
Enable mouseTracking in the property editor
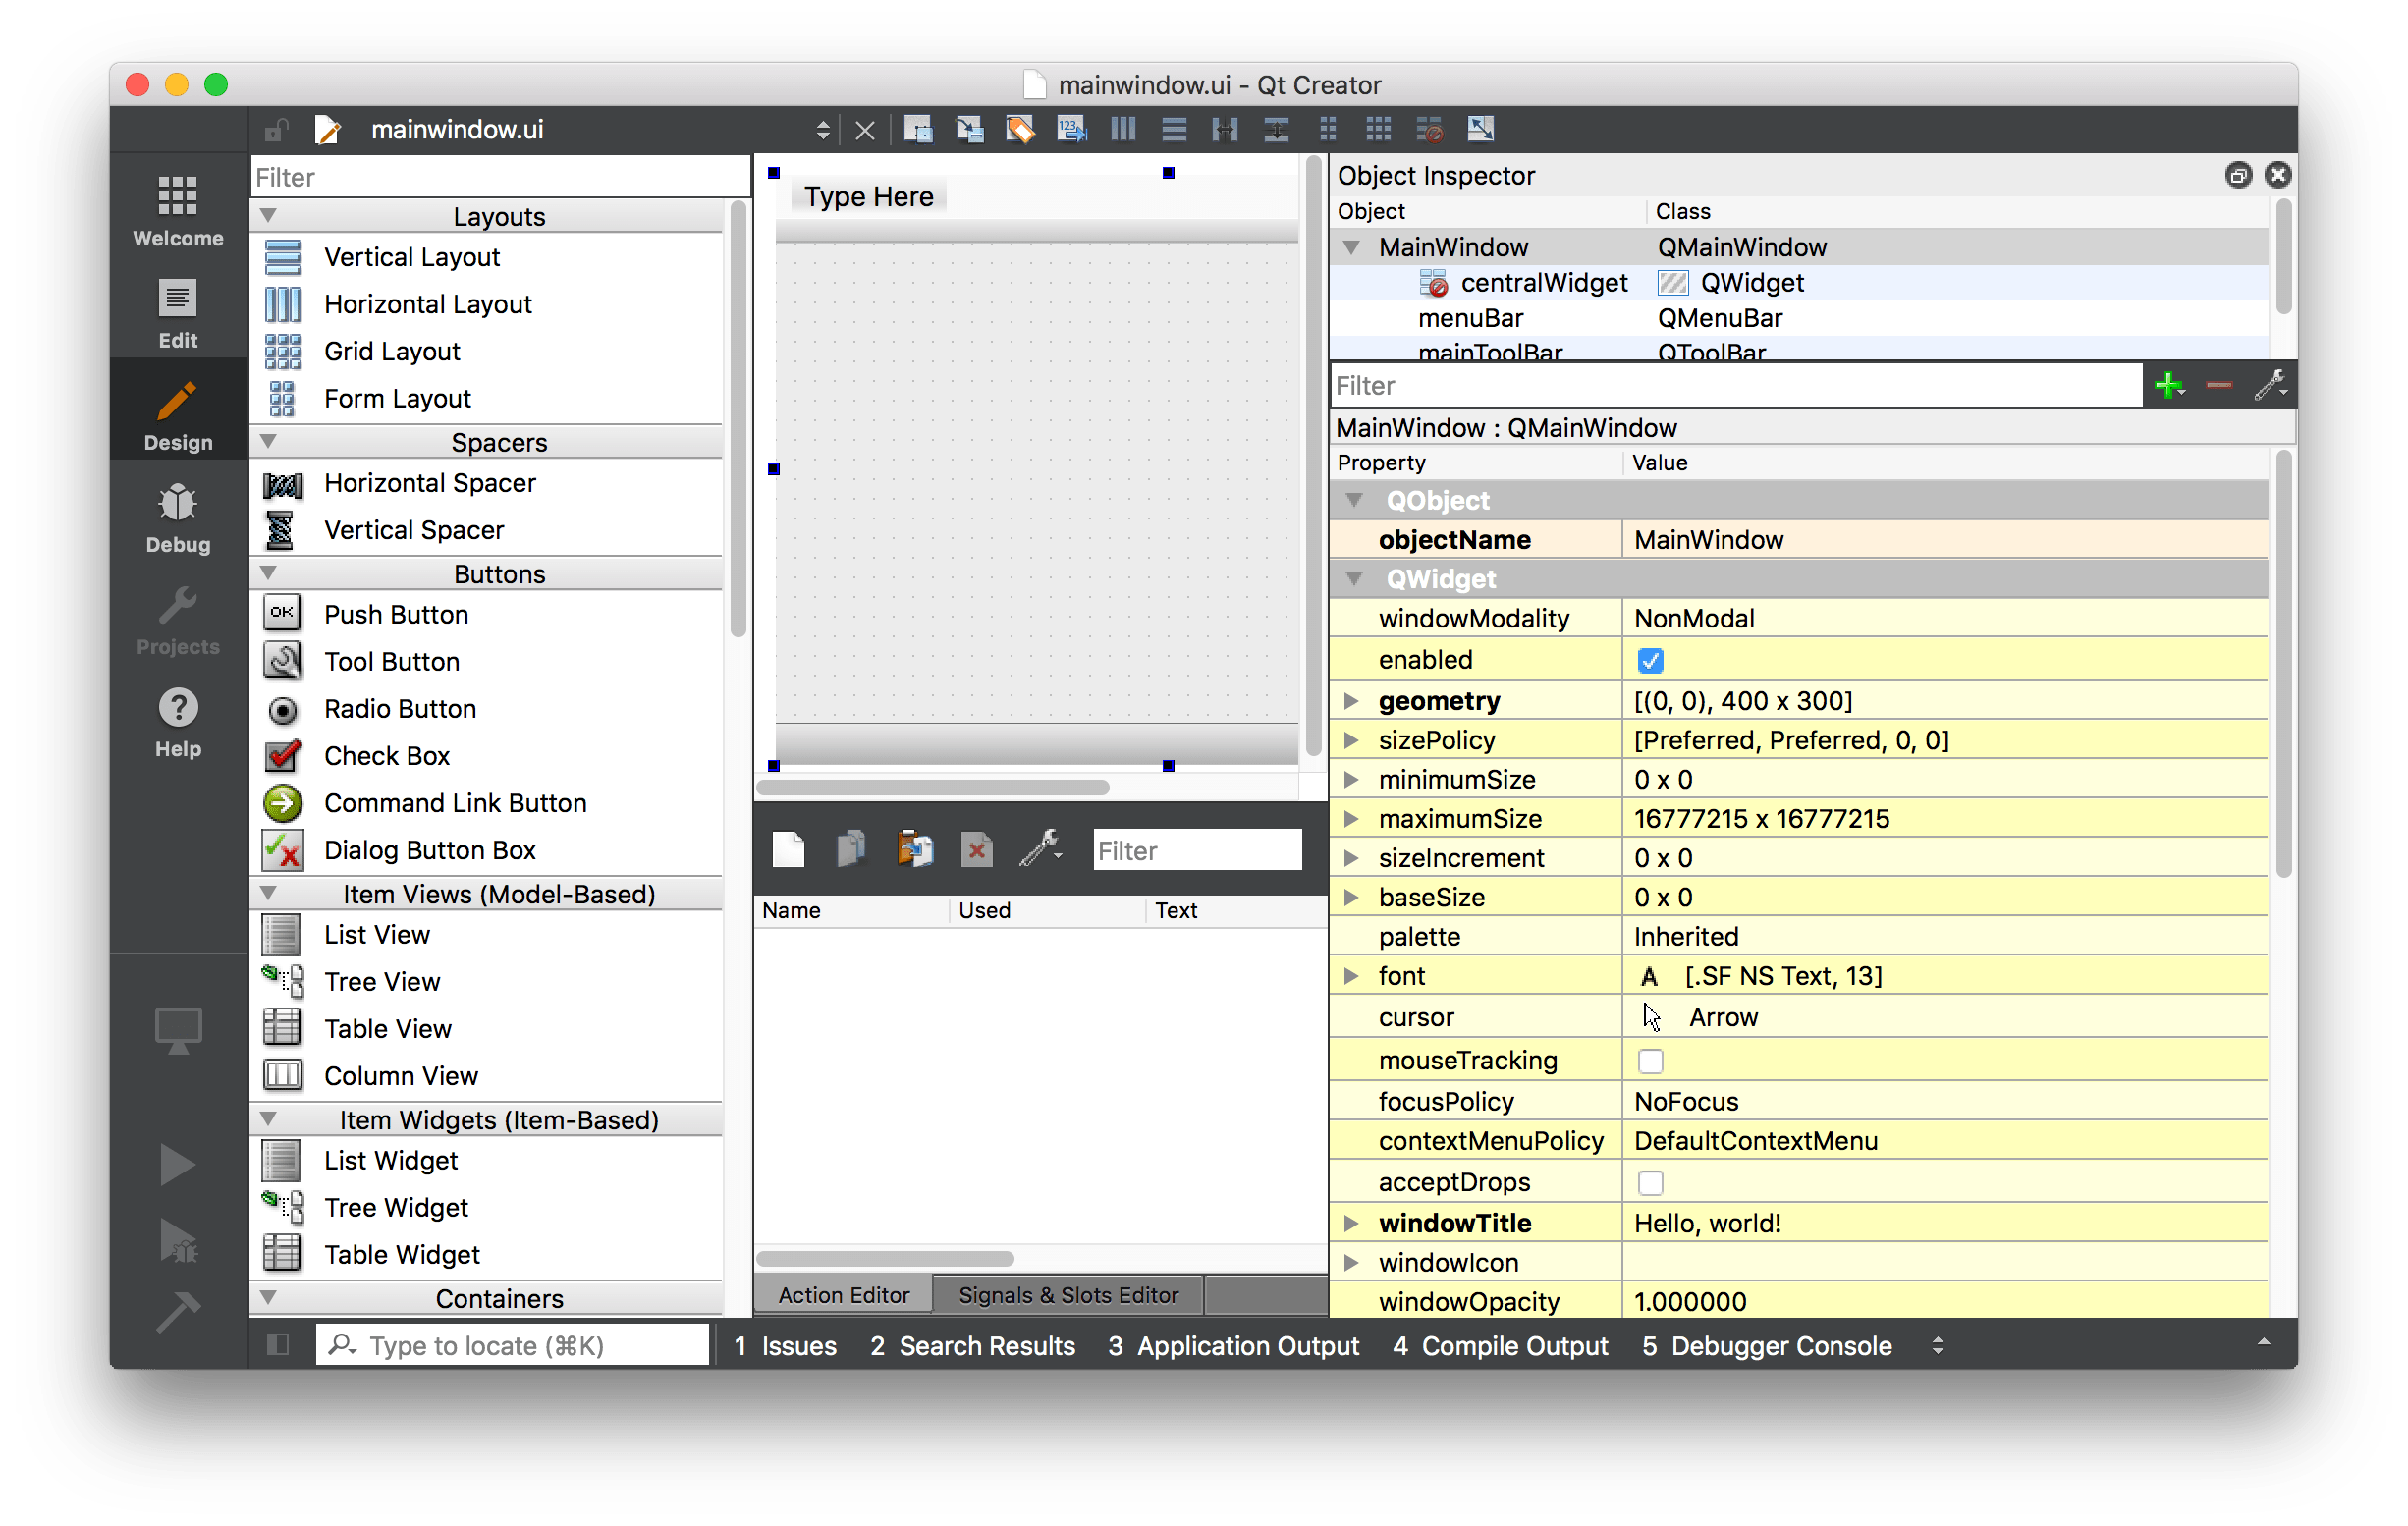tap(1649, 1060)
